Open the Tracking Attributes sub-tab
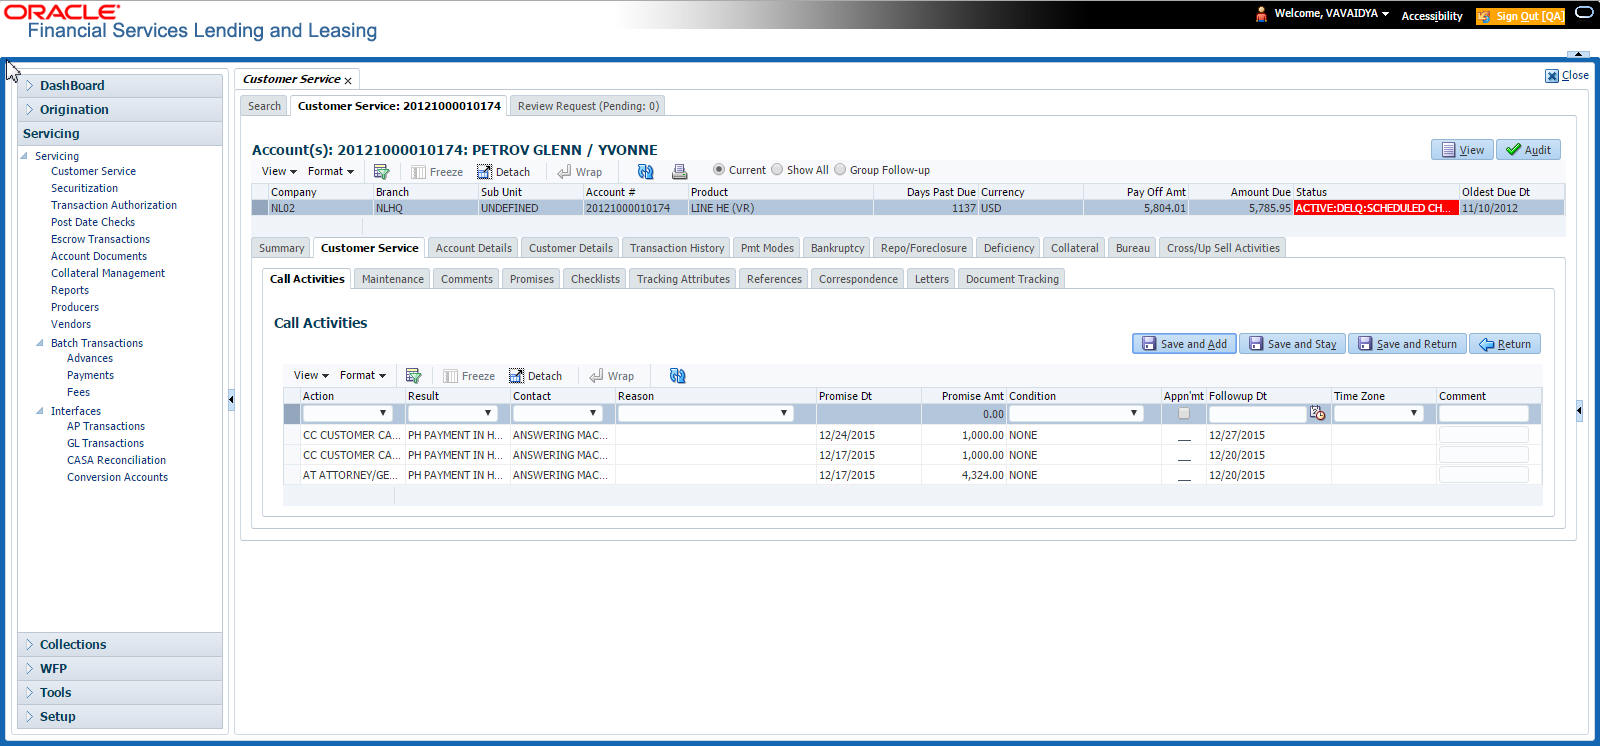This screenshot has width=1600, height=747. coord(683,279)
